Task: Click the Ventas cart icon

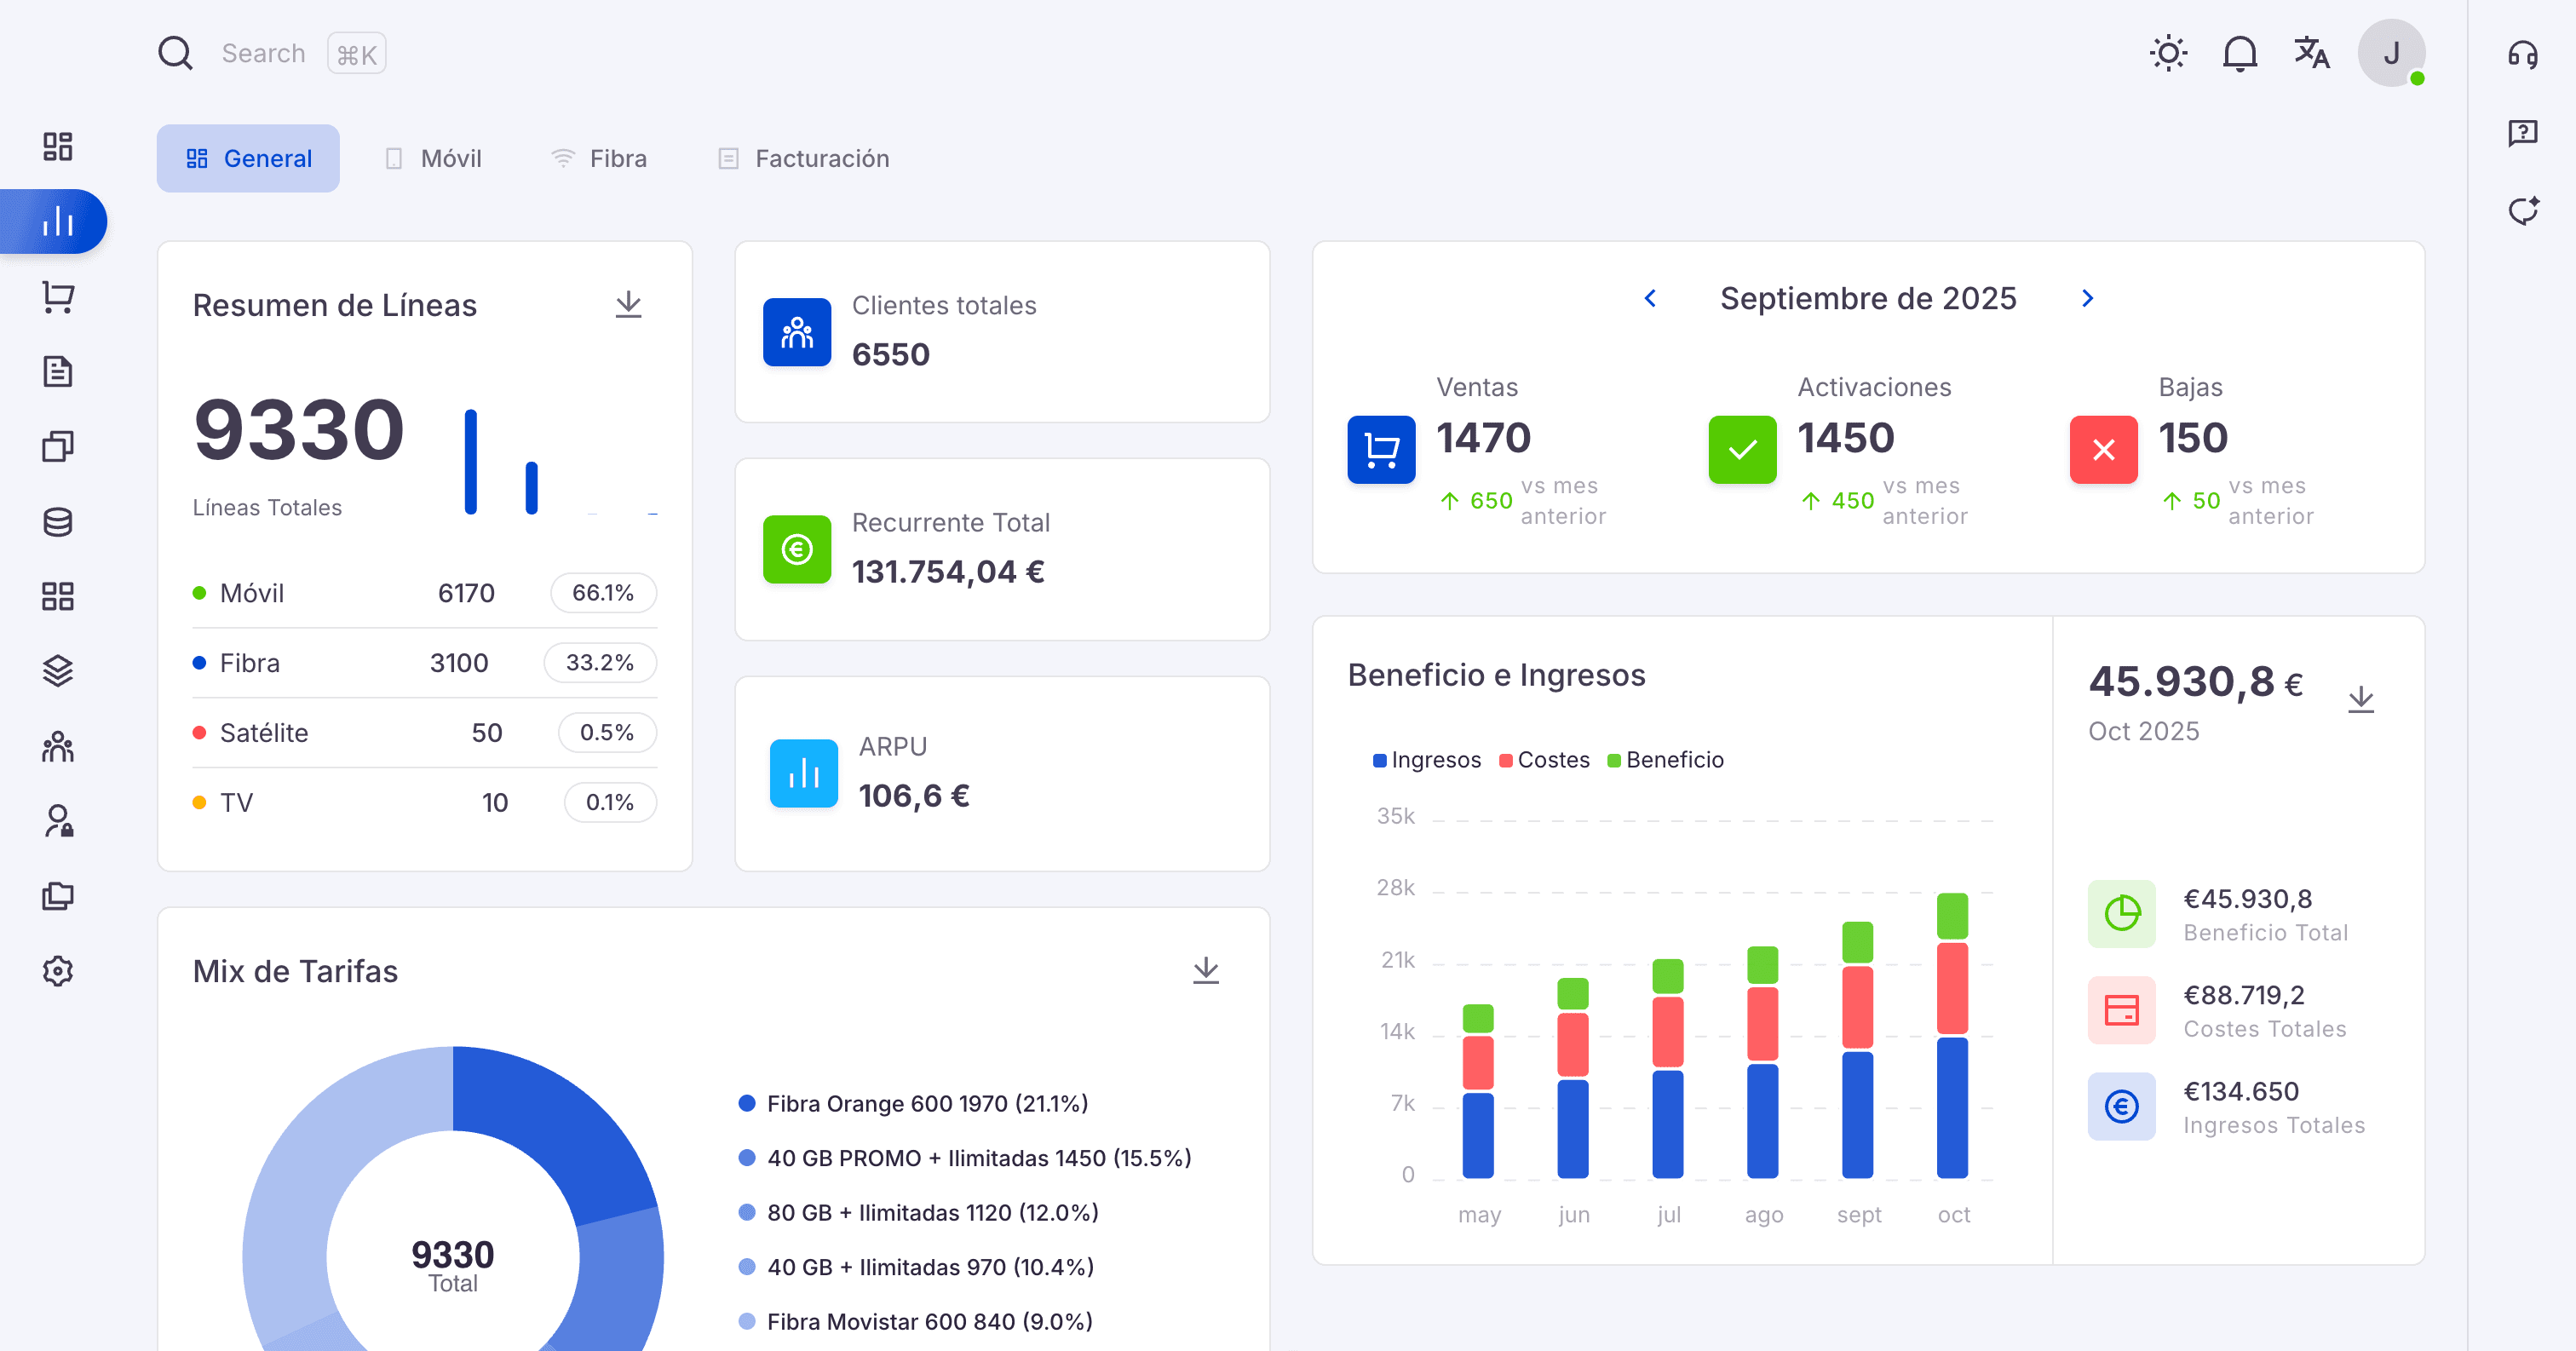Action: [x=1381, y=450]
